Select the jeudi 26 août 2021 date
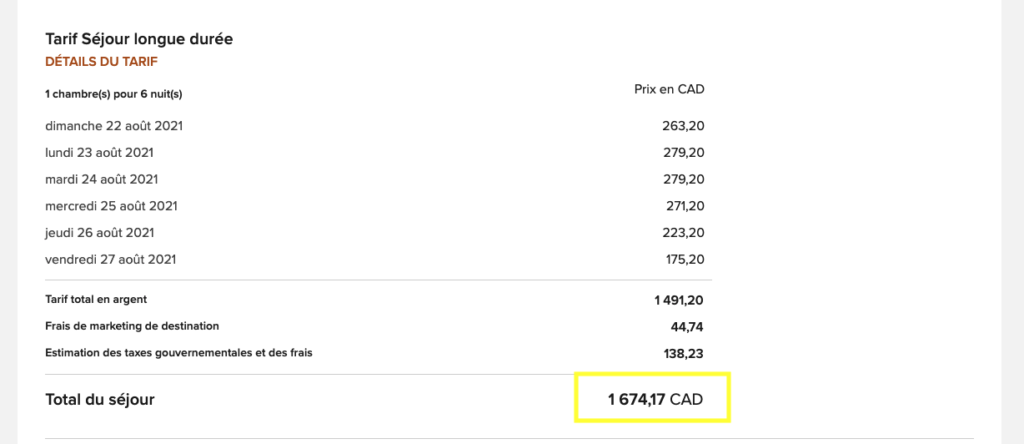The height and width of the screenshot is (444, 1024). pyautogui.click(x=100, y=234)
